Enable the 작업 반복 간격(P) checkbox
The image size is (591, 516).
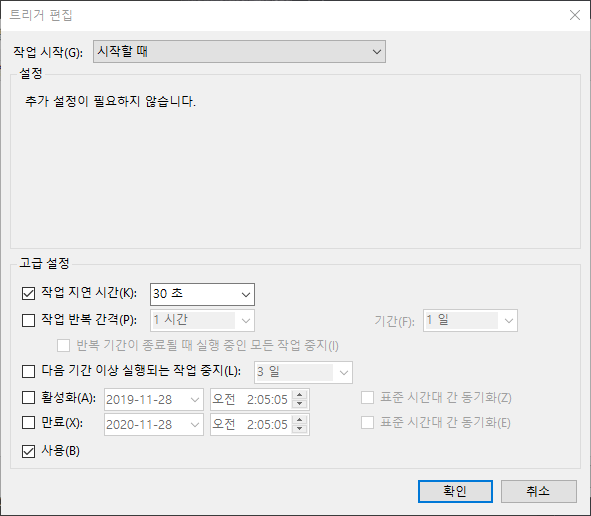tap(28, 320)
